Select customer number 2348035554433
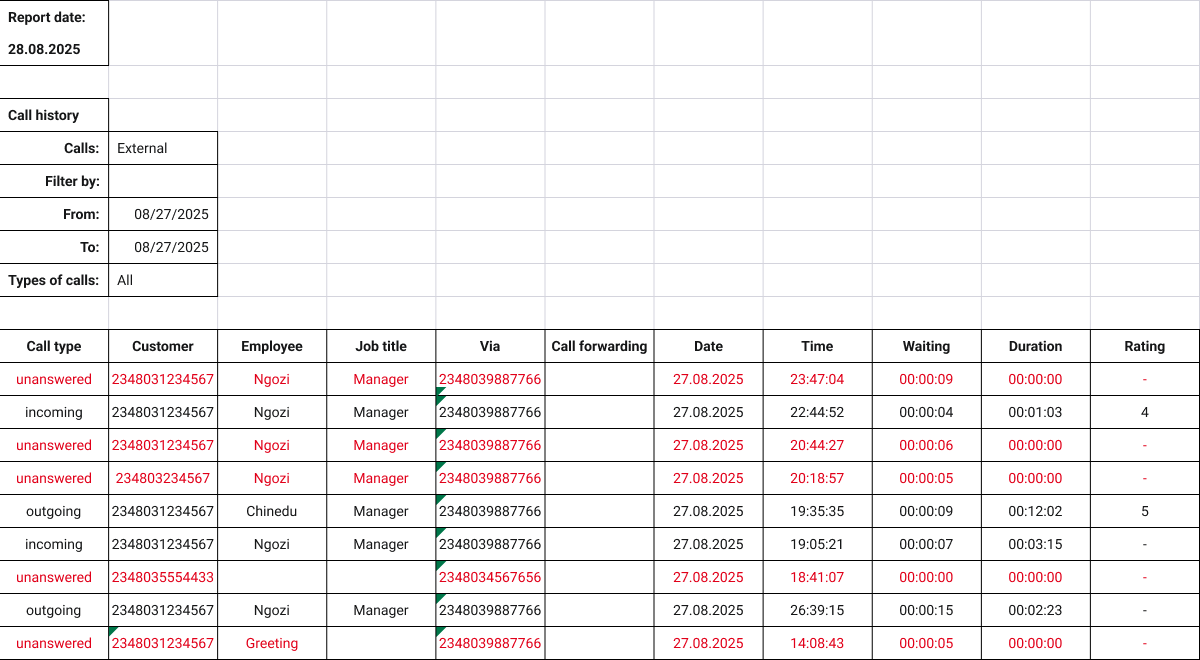Viewport: 1200px width, 660px height. point(163,577)
